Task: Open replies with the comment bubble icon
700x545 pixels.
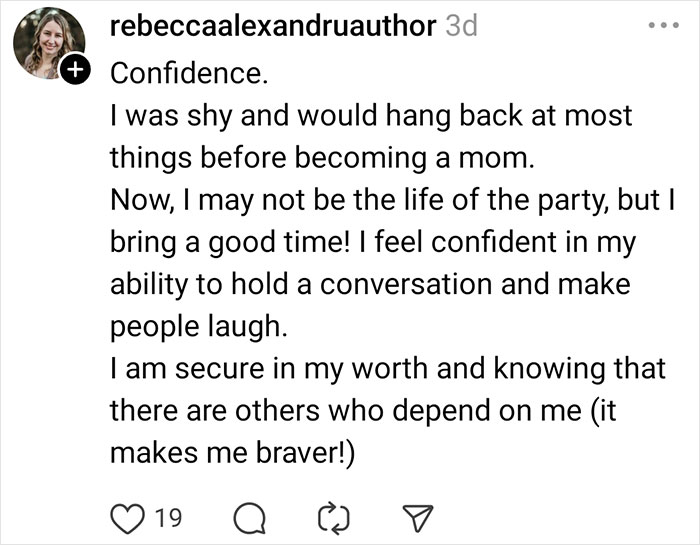Action: [x=243, y=517]
